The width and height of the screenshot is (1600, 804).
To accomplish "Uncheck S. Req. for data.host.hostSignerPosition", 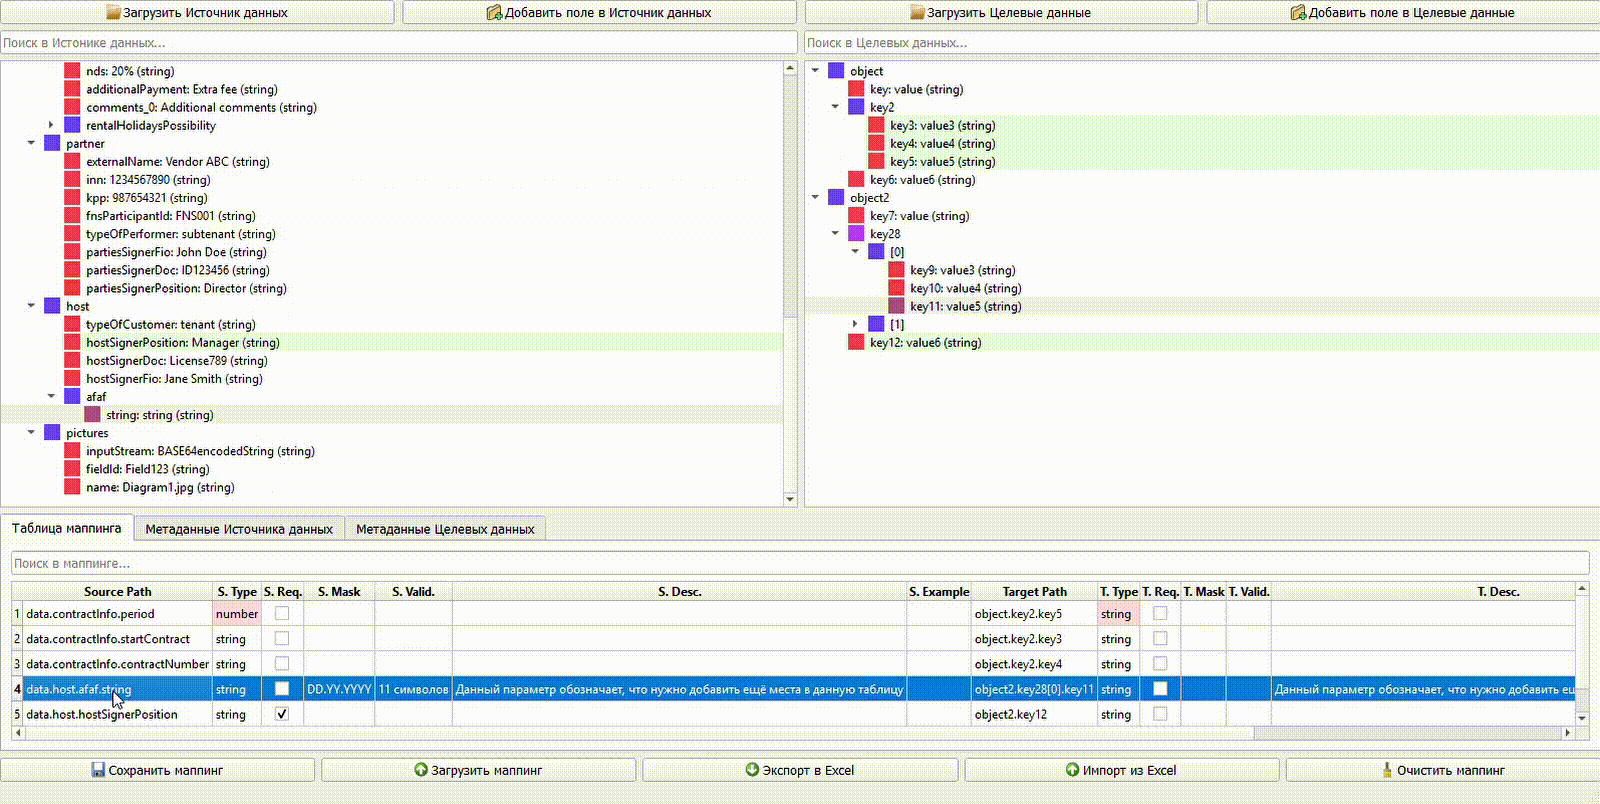I will coord(282,714).
